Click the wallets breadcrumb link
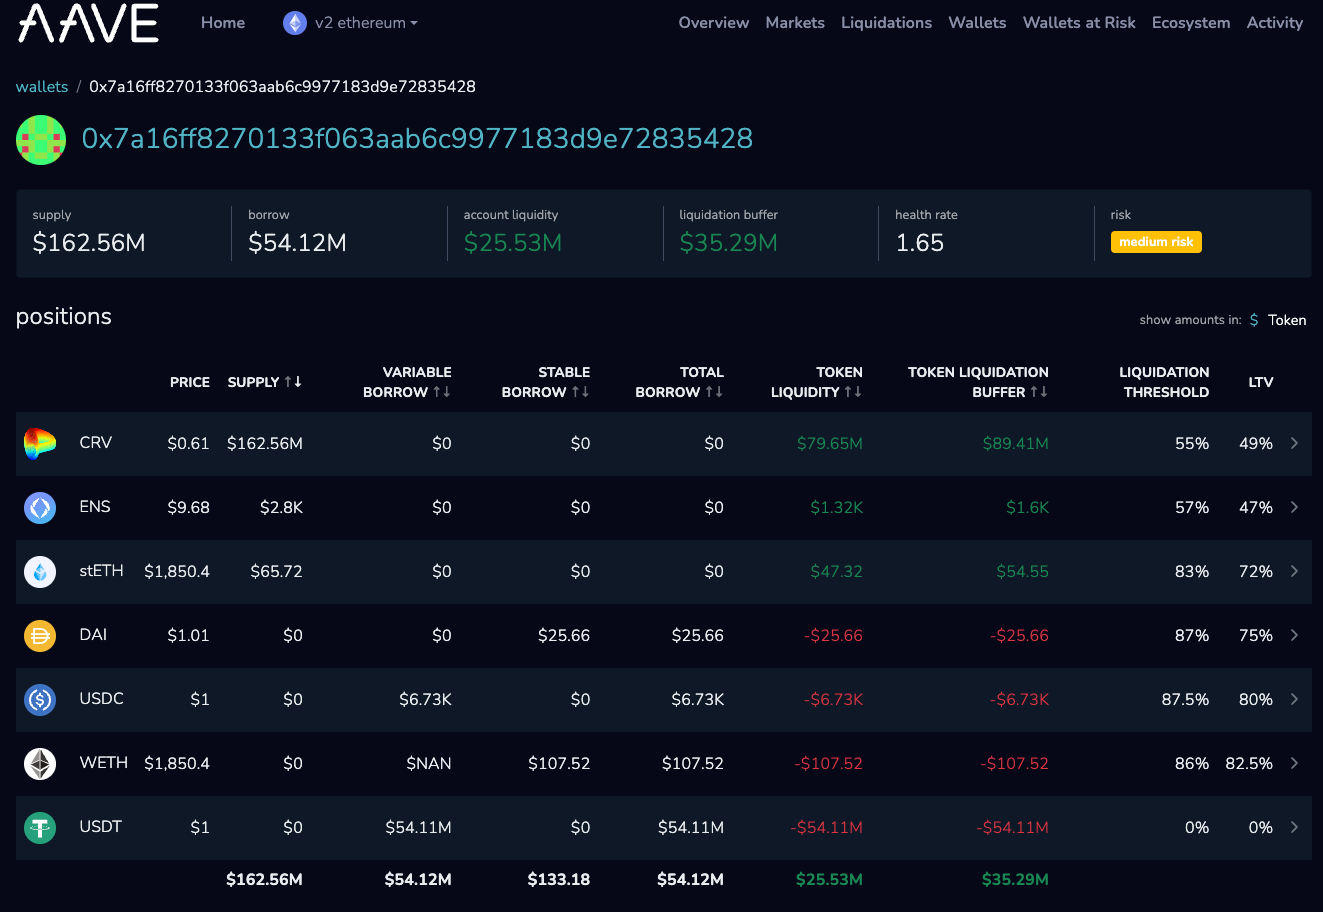 (42, 87)
